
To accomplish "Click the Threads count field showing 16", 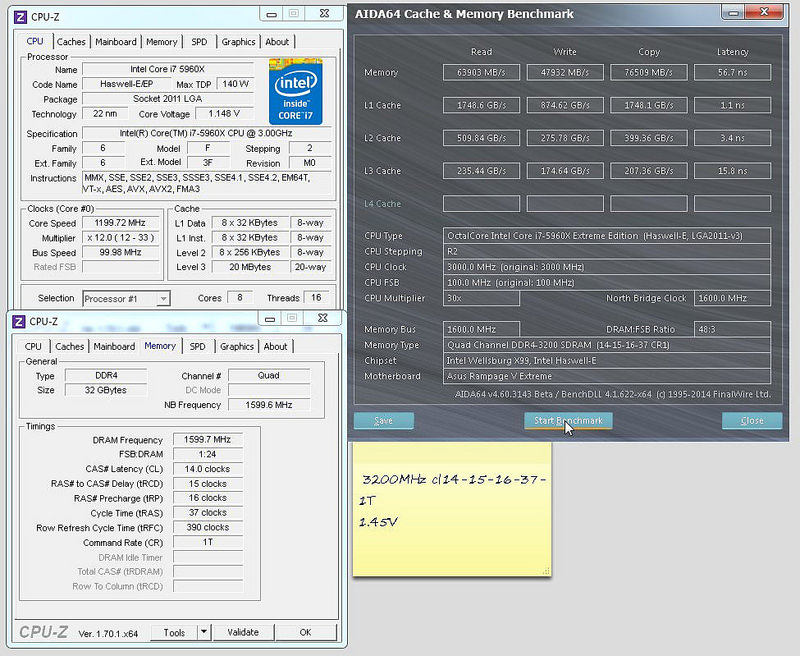I will 316,297.
